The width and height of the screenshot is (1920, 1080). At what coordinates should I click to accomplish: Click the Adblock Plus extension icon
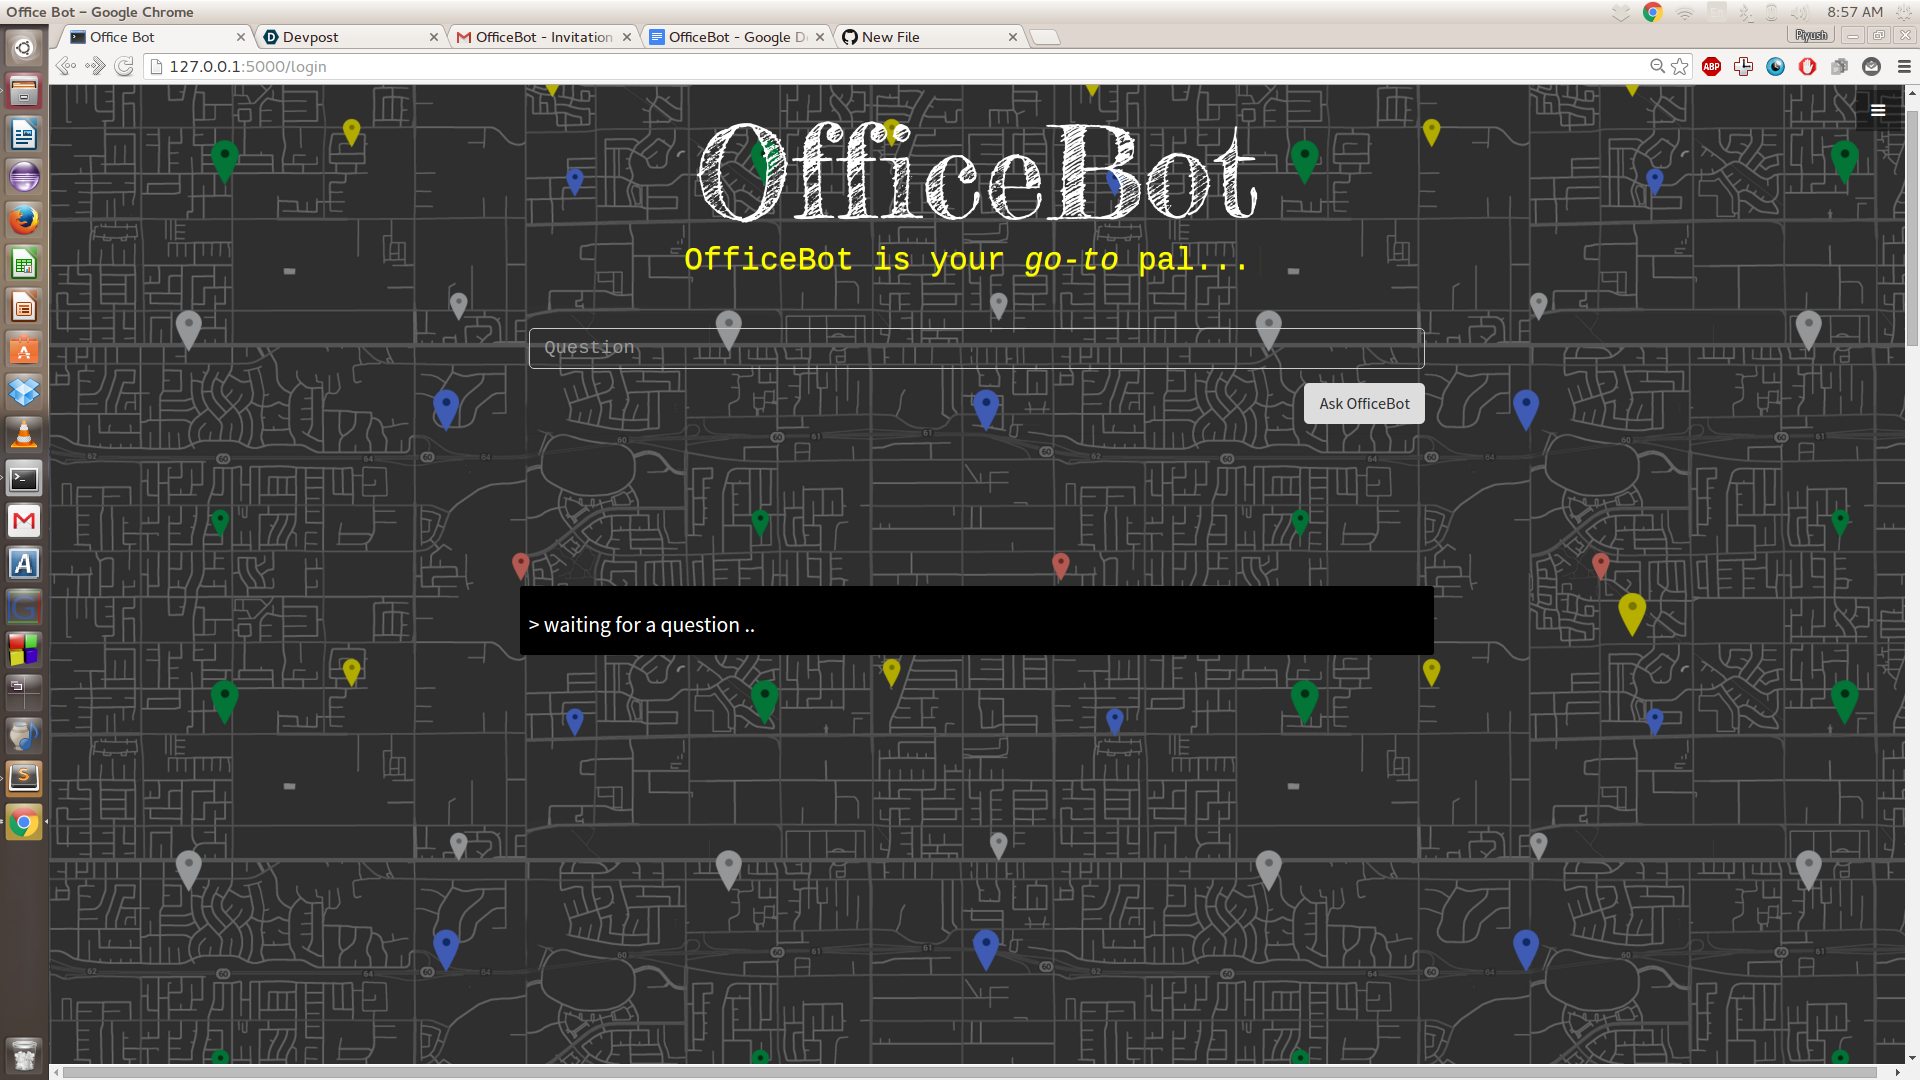click(1711, 67)
